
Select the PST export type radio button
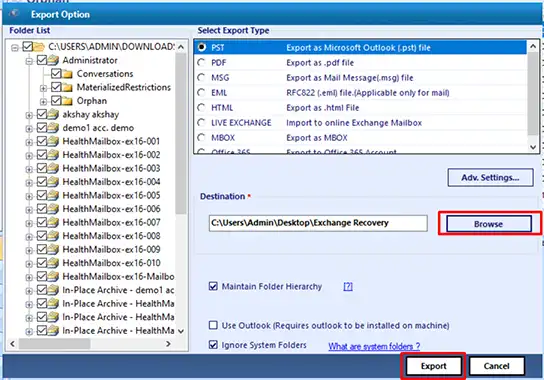pos(201,47)
